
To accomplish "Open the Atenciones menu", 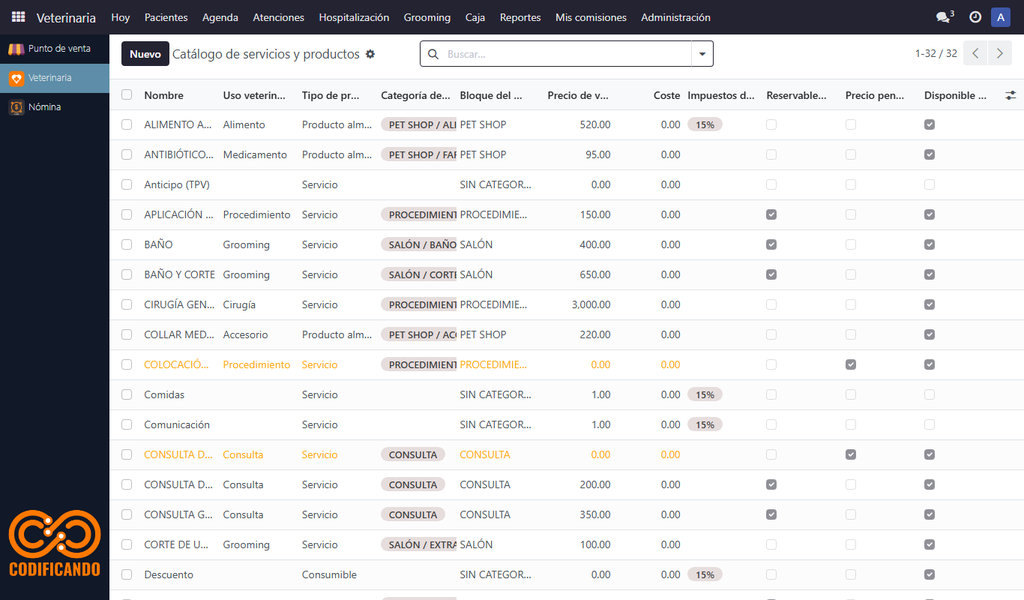I will pos(279,17).
